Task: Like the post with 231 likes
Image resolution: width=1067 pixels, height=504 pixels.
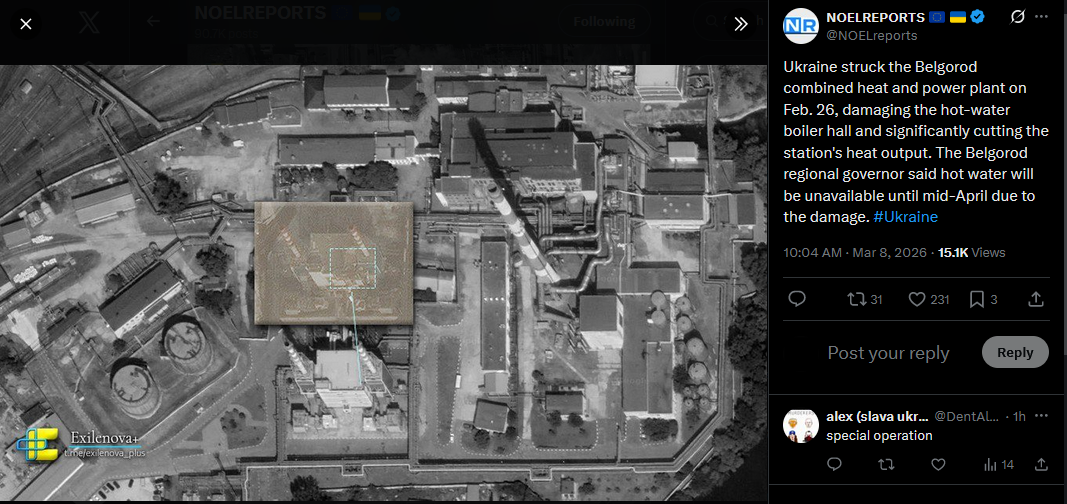Action: 929,299
